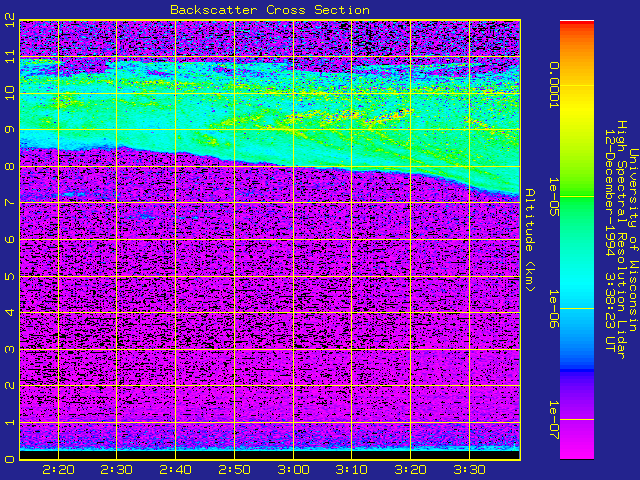The image size is (640, 480).
Task: Click the colorbar label 1e-07
Action: point(553,420)
